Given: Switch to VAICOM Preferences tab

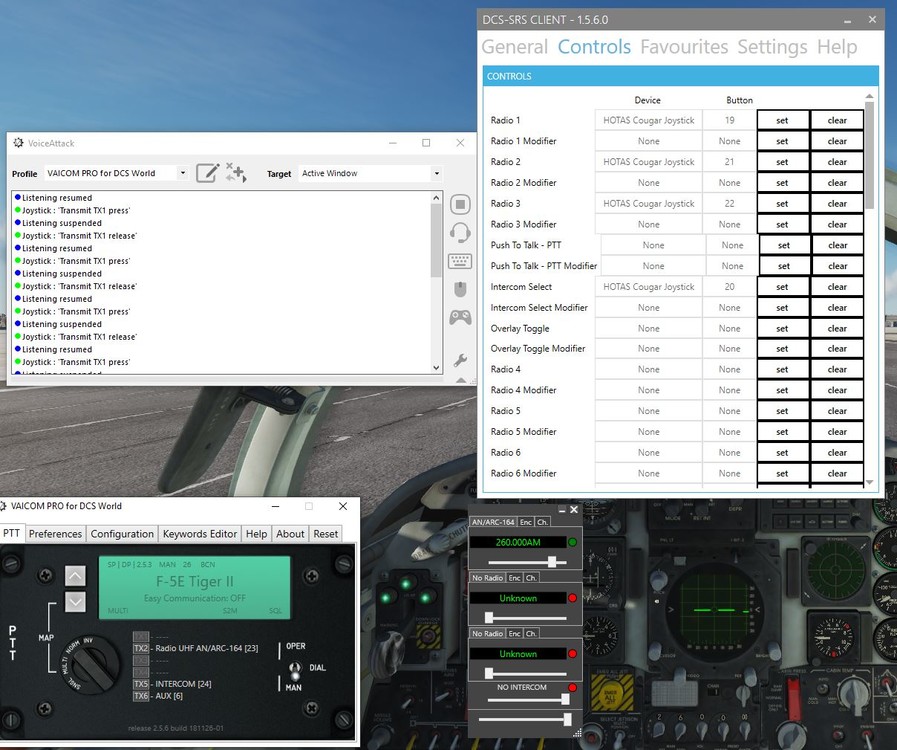Looking at the screenshot, I should (x=55, y=533).
